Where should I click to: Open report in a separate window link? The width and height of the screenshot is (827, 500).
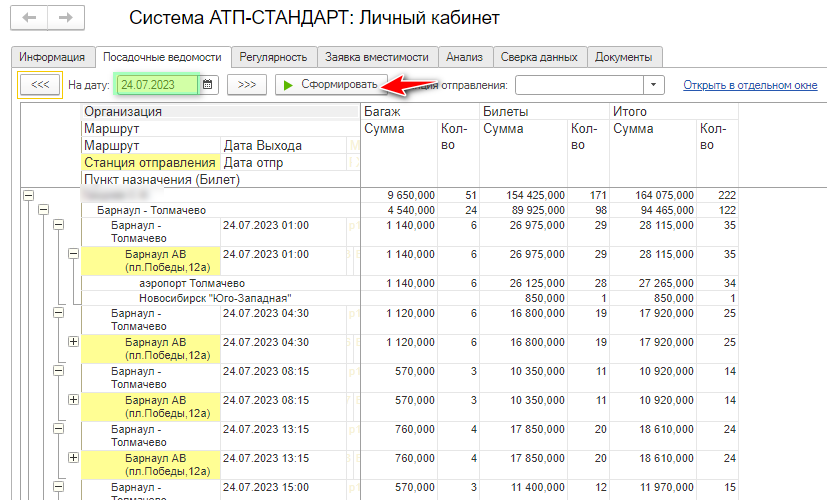click(750, 86)
